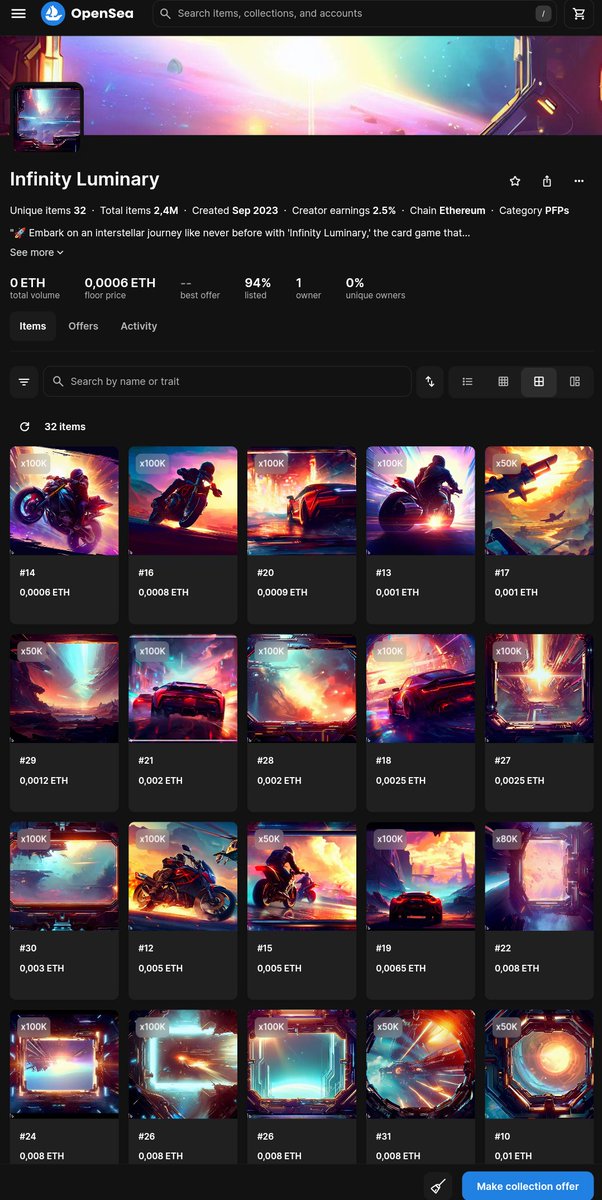
Task: Switch to small grid view
Action: point(503,381)
